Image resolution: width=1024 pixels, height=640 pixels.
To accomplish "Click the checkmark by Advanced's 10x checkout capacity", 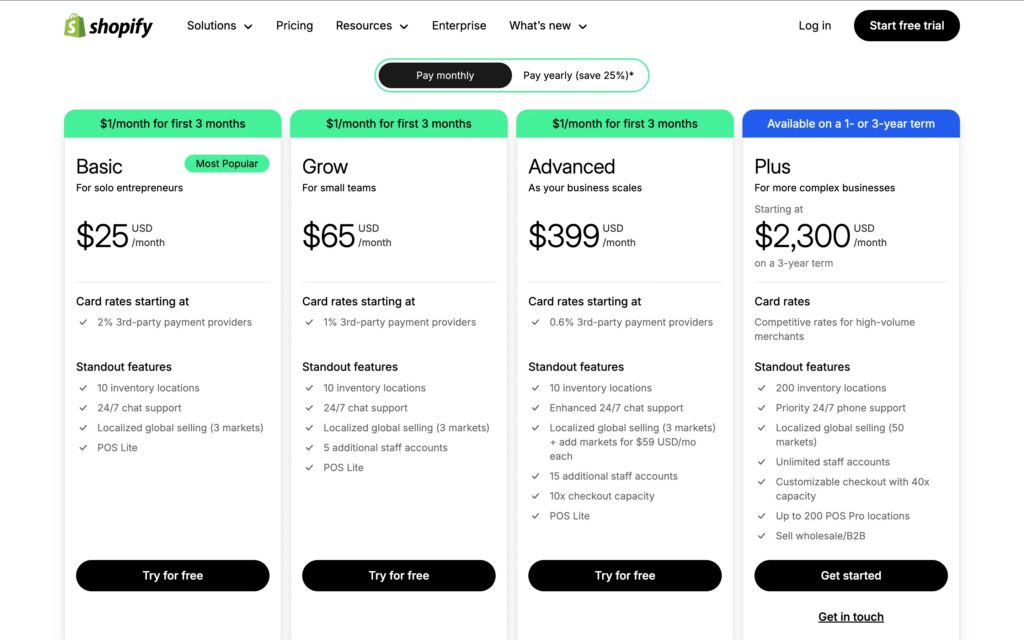I will pos(535,496).
